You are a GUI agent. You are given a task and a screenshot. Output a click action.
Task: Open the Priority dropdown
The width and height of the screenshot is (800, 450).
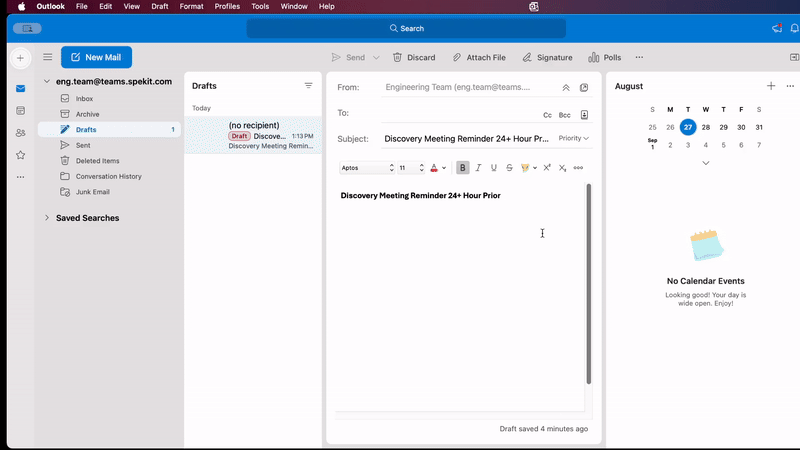(573, 139)
